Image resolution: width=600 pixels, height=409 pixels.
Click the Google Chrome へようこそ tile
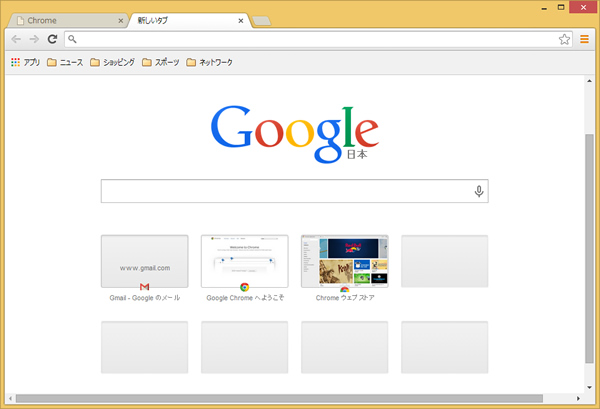pyautogui.click(x=244, y=262)
